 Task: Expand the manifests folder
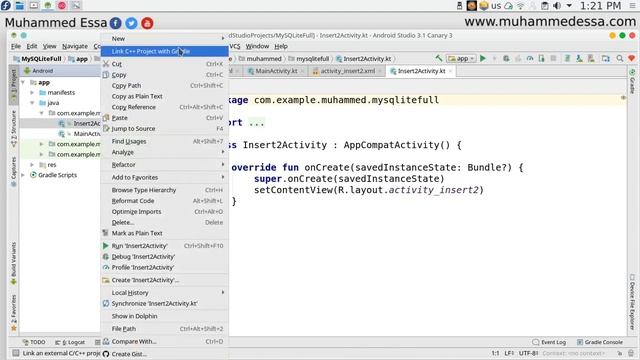32,93
